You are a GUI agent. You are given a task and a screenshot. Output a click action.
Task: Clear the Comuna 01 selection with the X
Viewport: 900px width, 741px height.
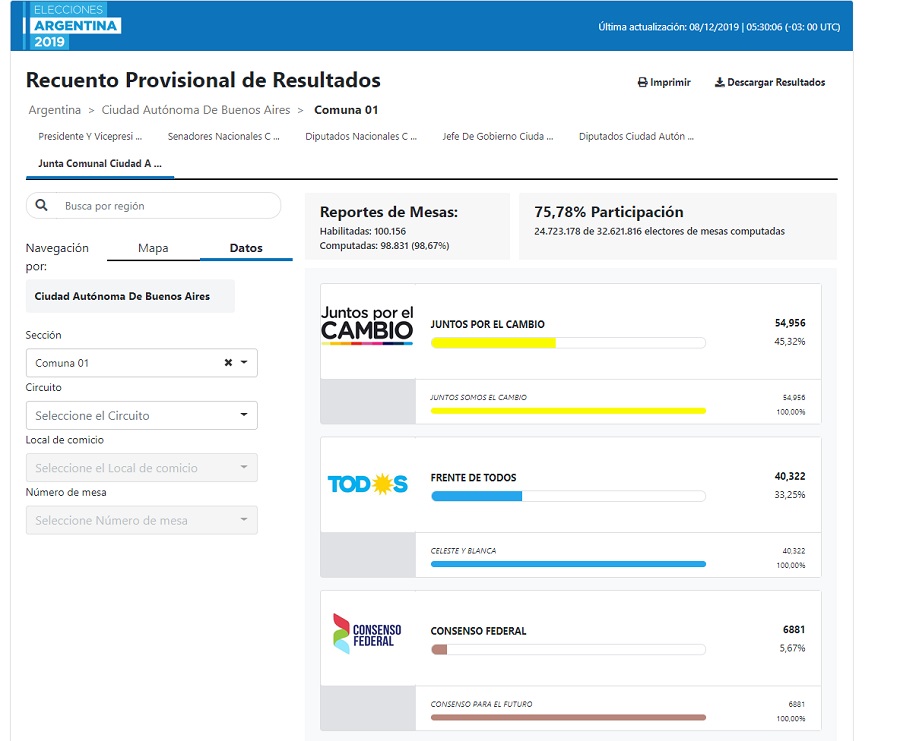[228, 363]
